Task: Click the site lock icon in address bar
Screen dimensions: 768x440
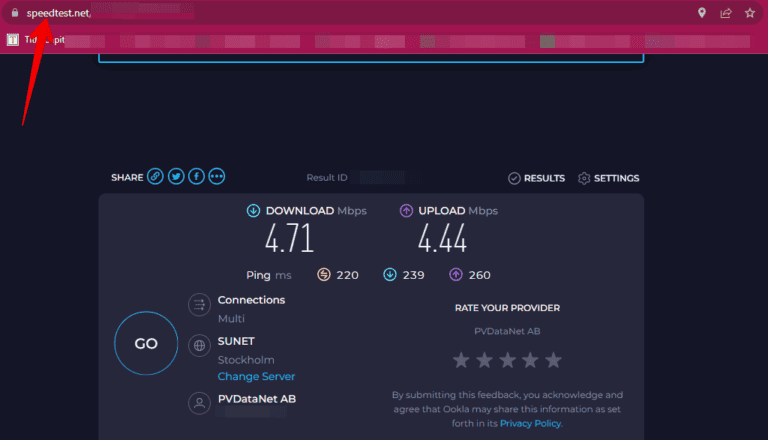Action: (x=14, y=13)
